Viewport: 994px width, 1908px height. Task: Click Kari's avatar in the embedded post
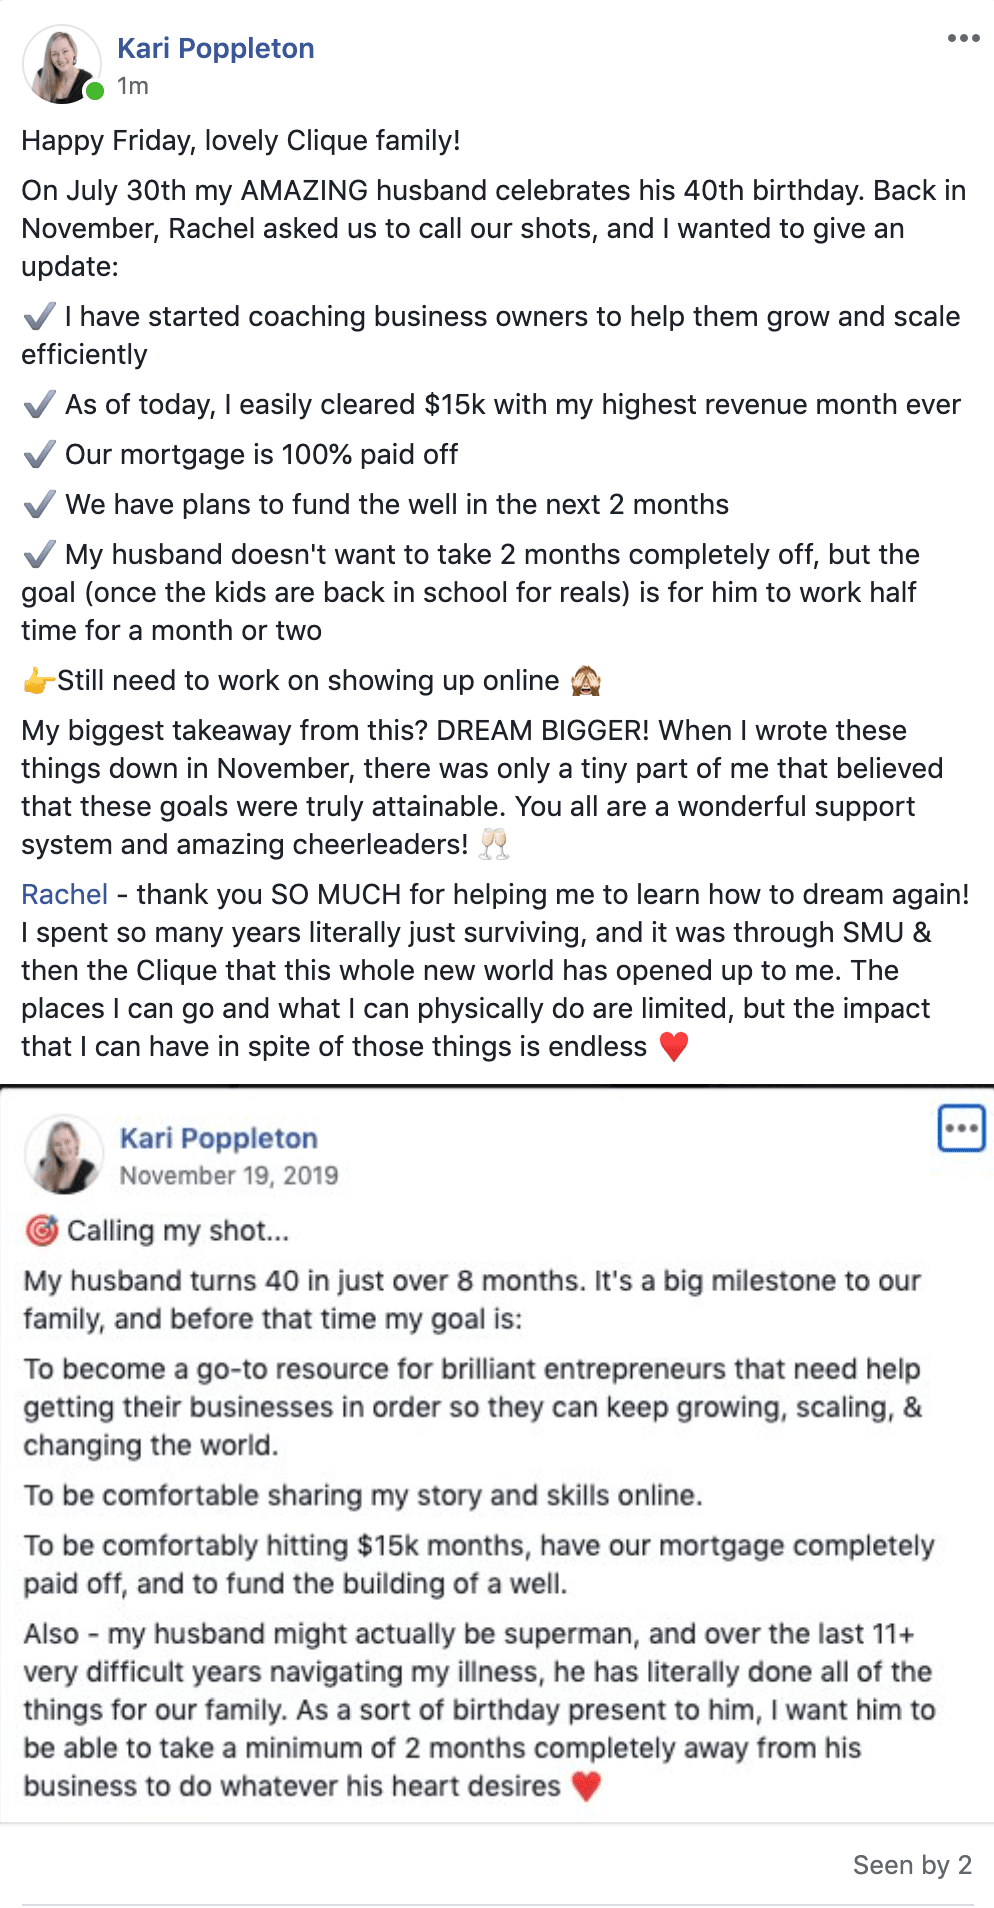(x=63, y=1154)
